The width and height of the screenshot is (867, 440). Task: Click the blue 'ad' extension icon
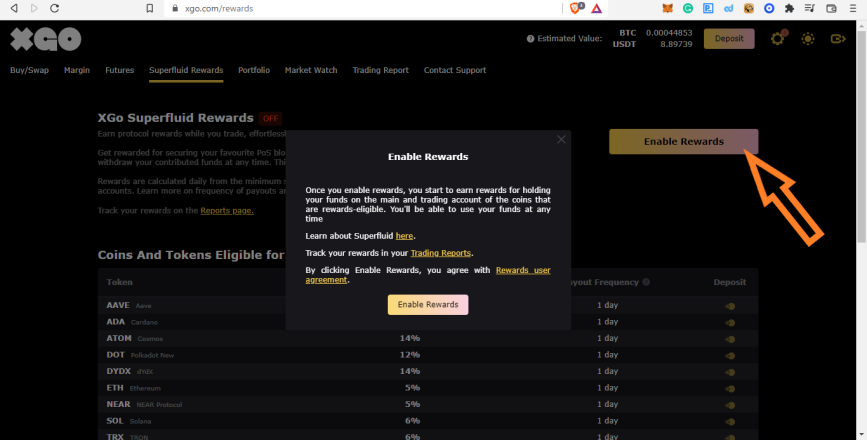point(728,8)
